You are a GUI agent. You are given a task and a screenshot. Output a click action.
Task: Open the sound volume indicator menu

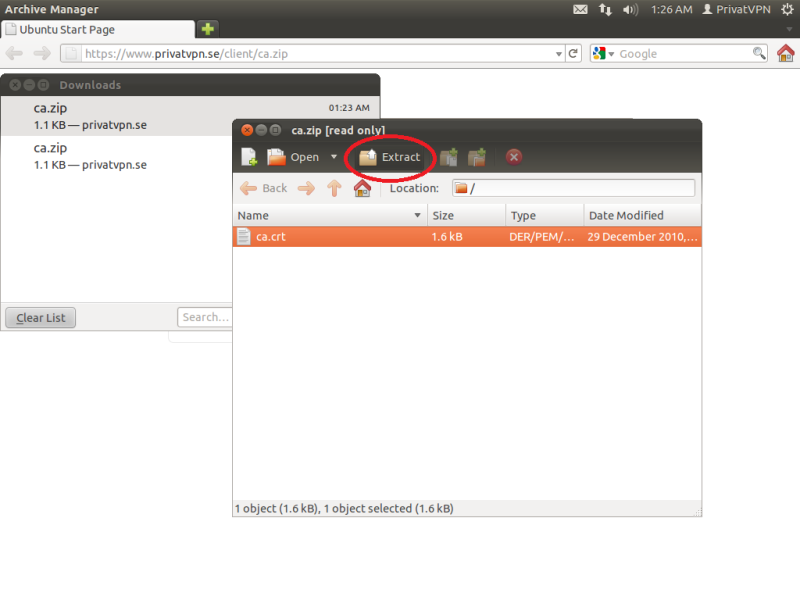(630, 9)
